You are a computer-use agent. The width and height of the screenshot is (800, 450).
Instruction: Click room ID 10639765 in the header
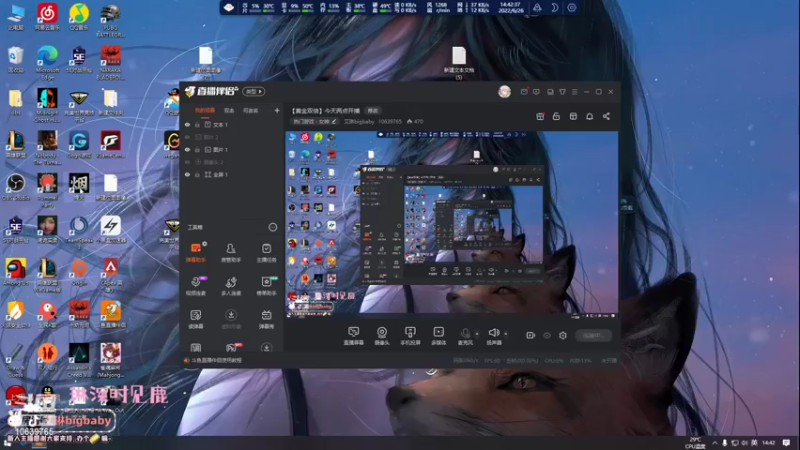click(390, 121)
